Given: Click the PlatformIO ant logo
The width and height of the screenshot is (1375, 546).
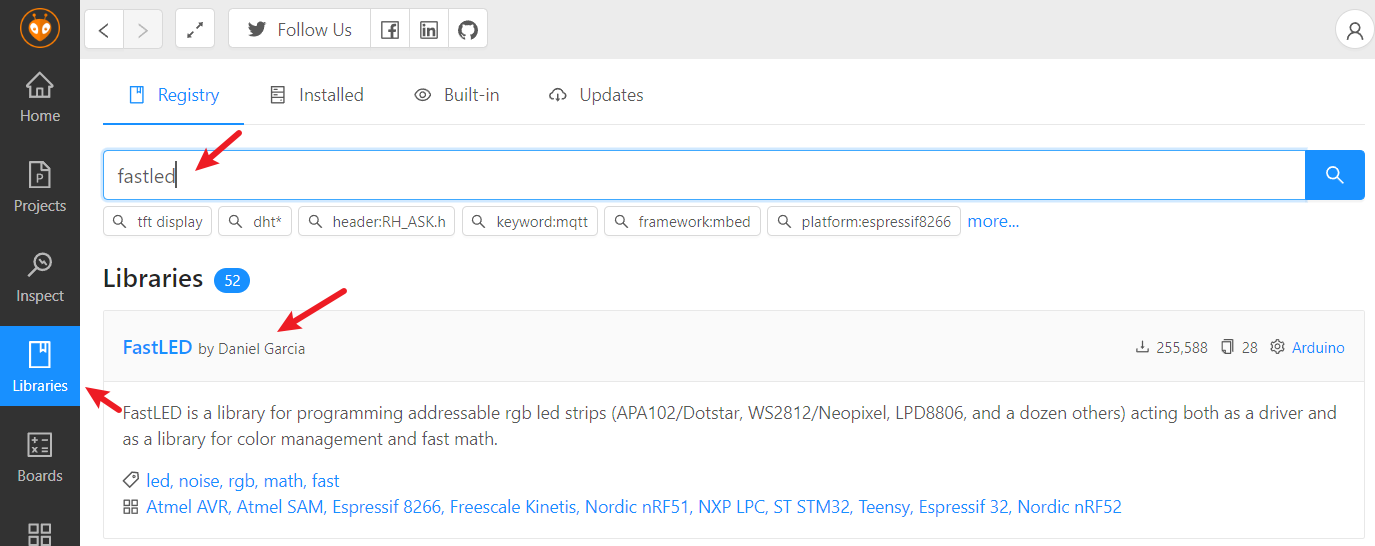Looking at the screenshot, I should click(40, 28).
